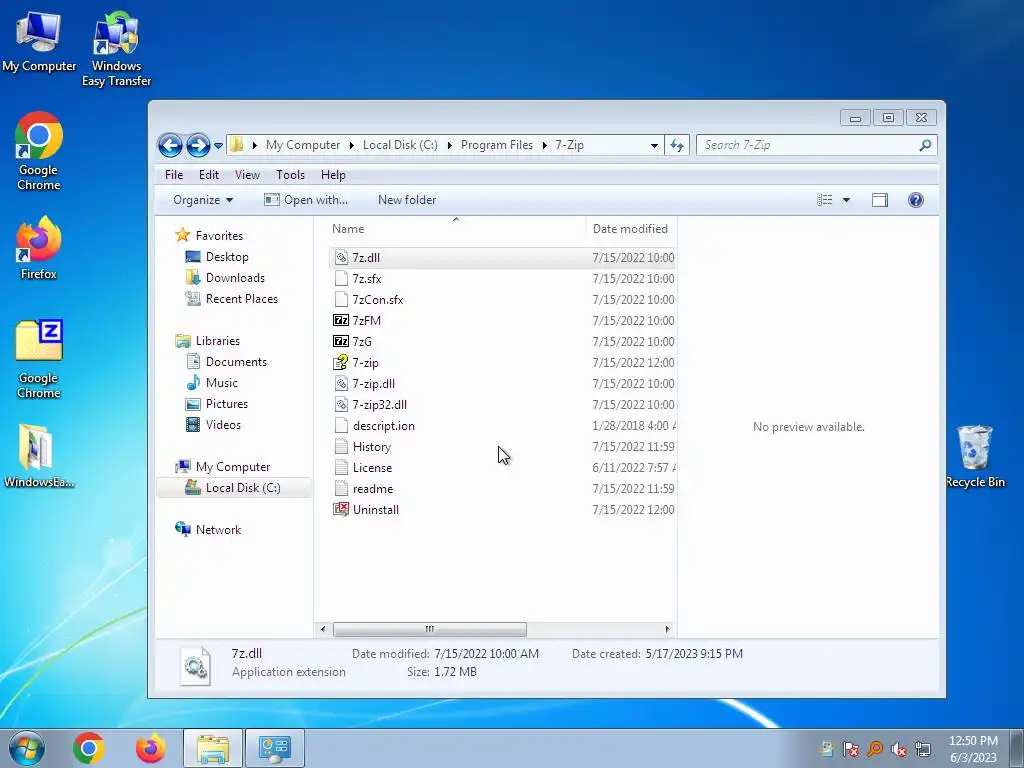1024x768 pixels.
Task: Select the 7z.dll file icon
Action: pos(341,258)
